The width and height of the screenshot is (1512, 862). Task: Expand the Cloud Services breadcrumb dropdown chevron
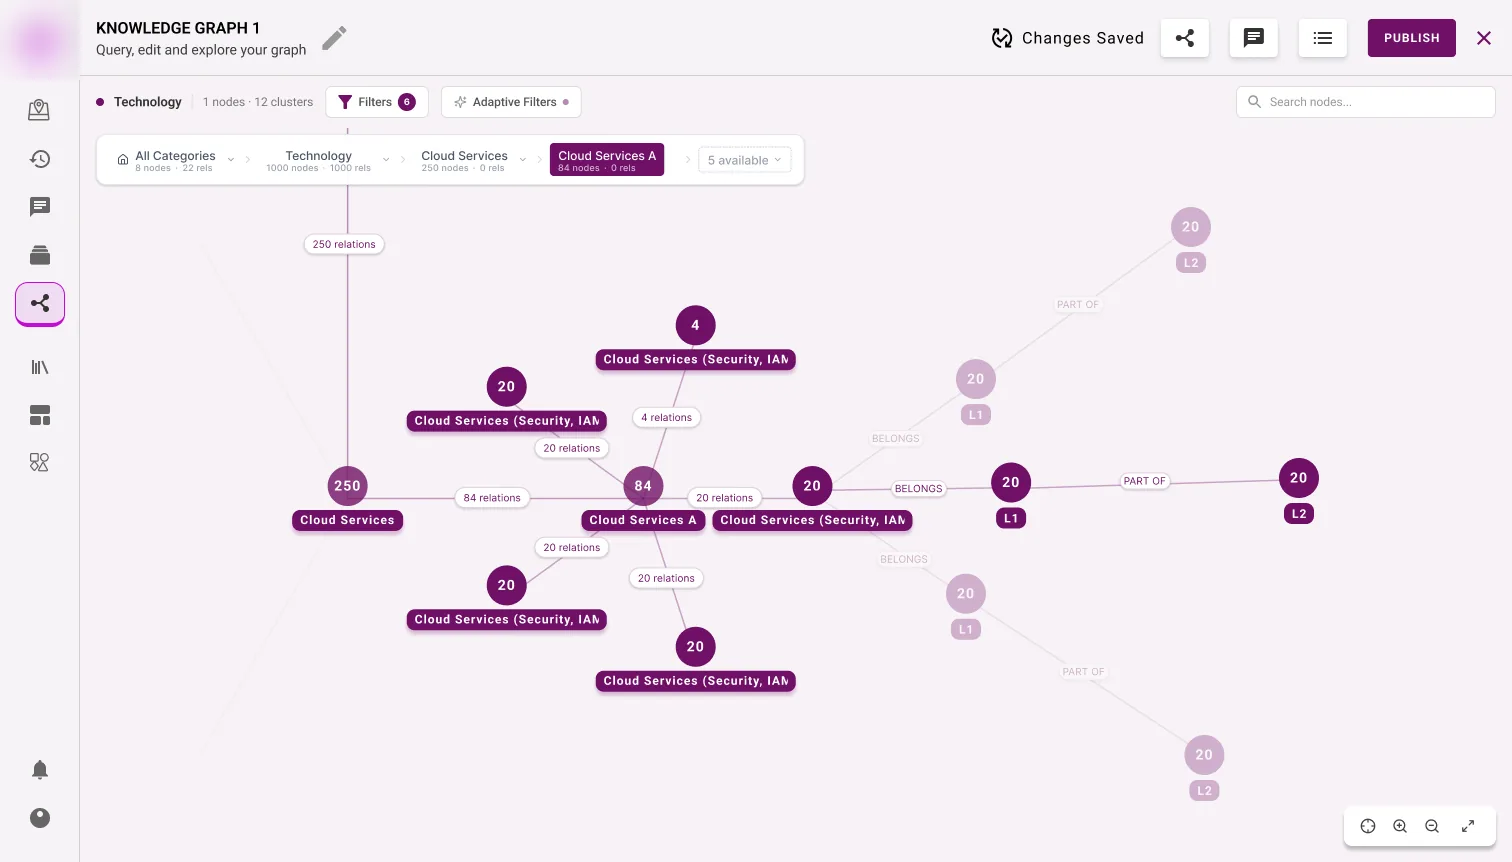pyautogui.click(x=523, y=160)
